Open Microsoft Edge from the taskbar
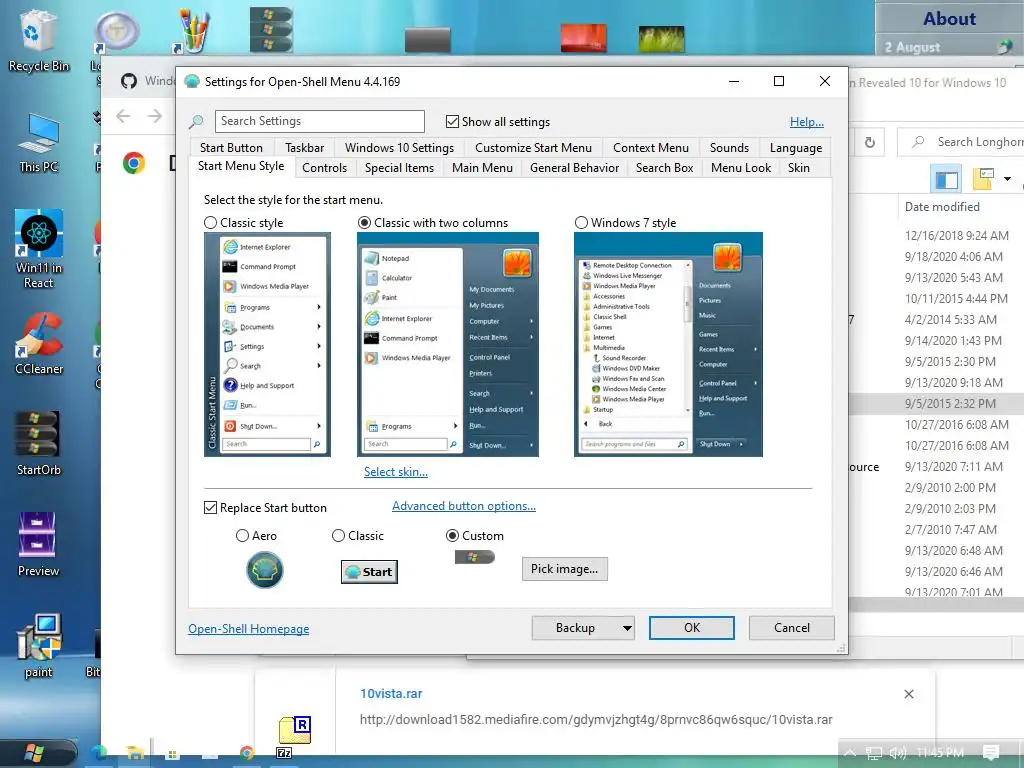Image resolution: width=1024 pixels, height=768 pixels. pyautogui.click(x=99, y=754)
